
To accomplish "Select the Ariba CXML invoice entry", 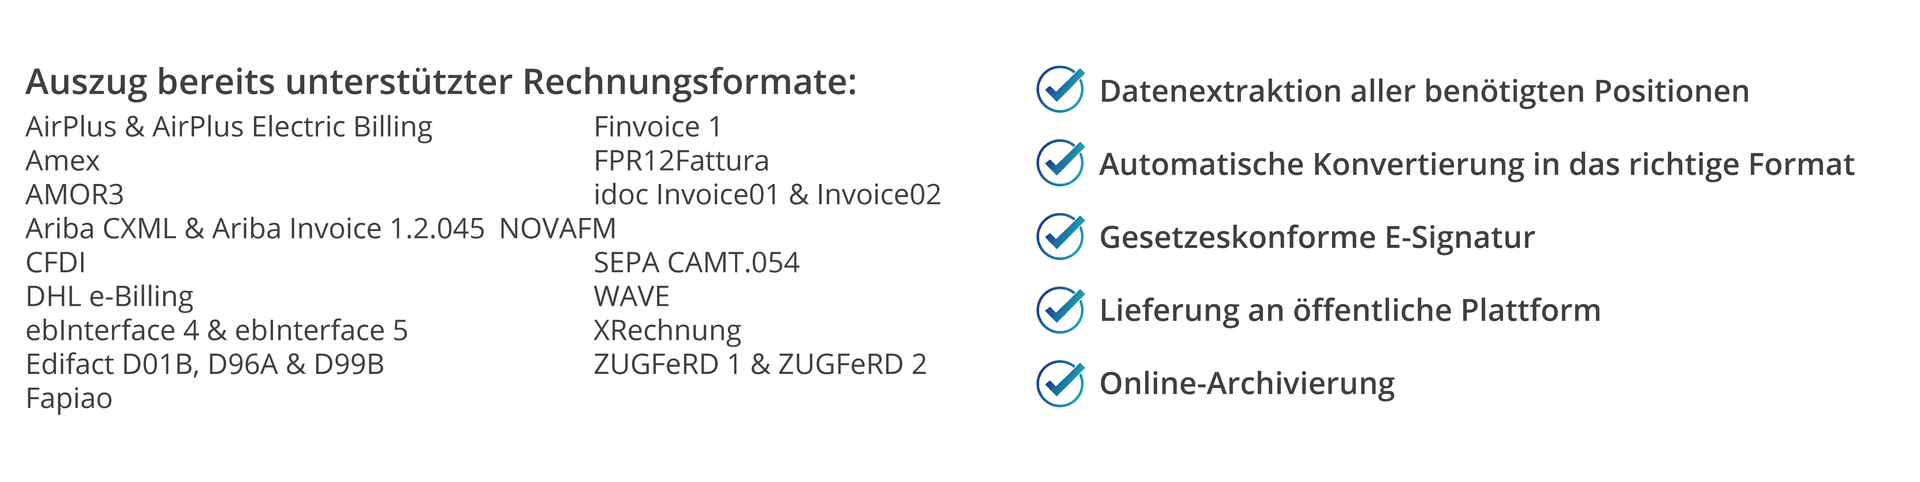I will (x=255, y=229).
